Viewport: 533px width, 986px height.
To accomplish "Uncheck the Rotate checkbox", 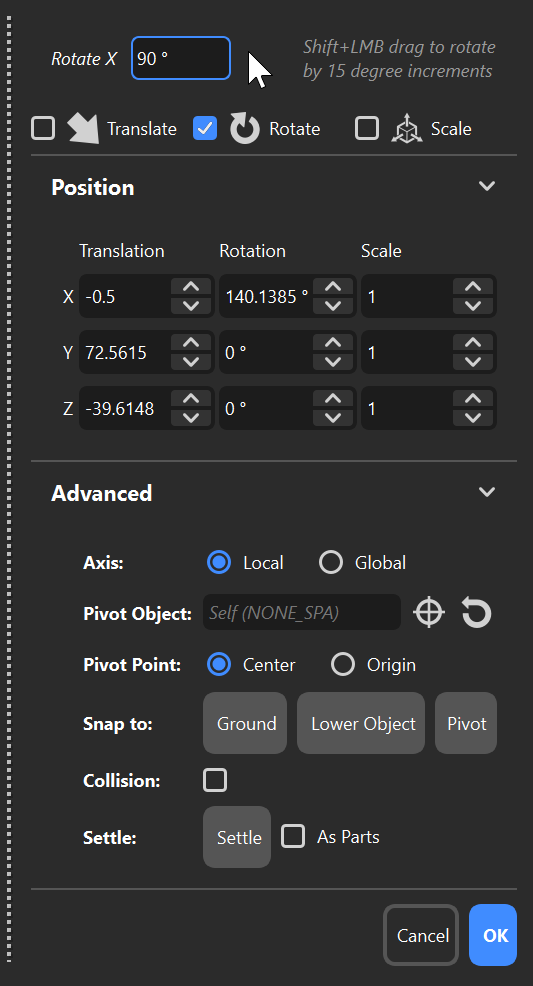I will (205, 129).
